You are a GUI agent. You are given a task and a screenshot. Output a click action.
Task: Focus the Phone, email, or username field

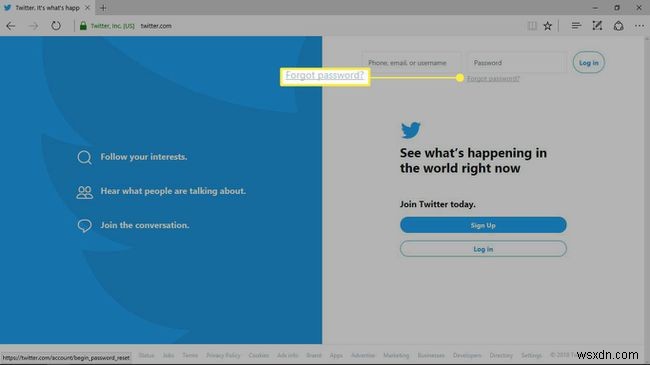(x=412, y=63)
